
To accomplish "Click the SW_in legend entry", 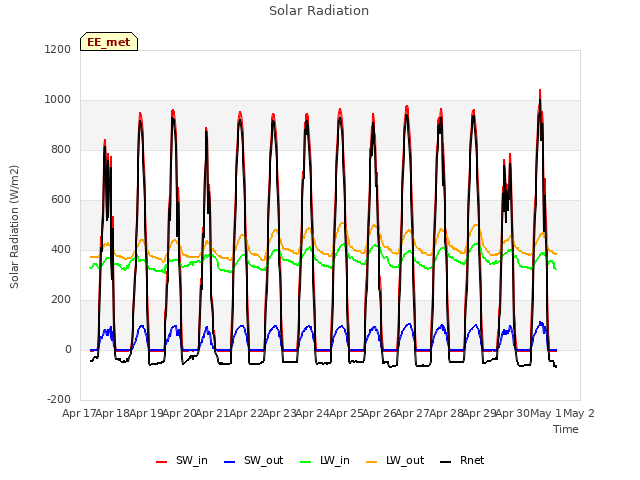I will 182,460.
